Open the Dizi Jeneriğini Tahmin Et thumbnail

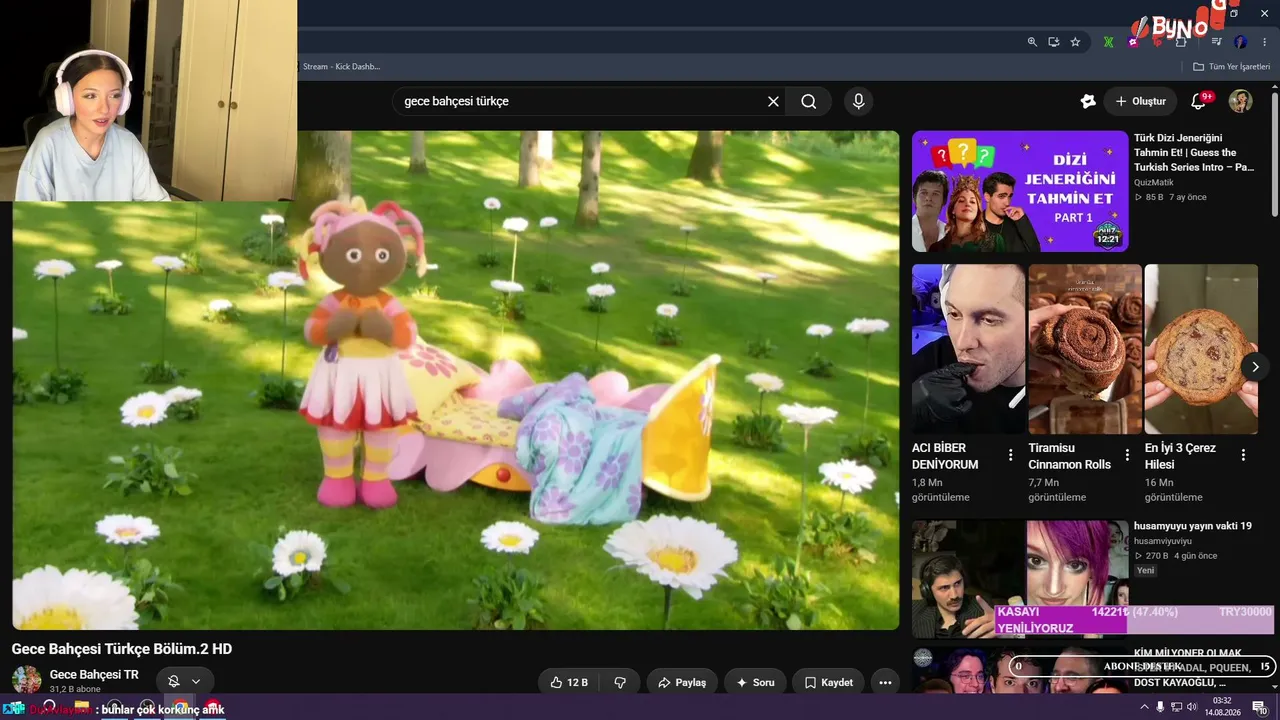[1020, 191]
